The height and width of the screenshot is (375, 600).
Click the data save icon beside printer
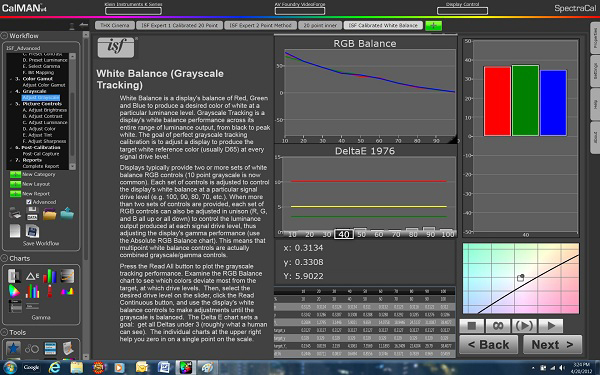click(x=32, y=214)
